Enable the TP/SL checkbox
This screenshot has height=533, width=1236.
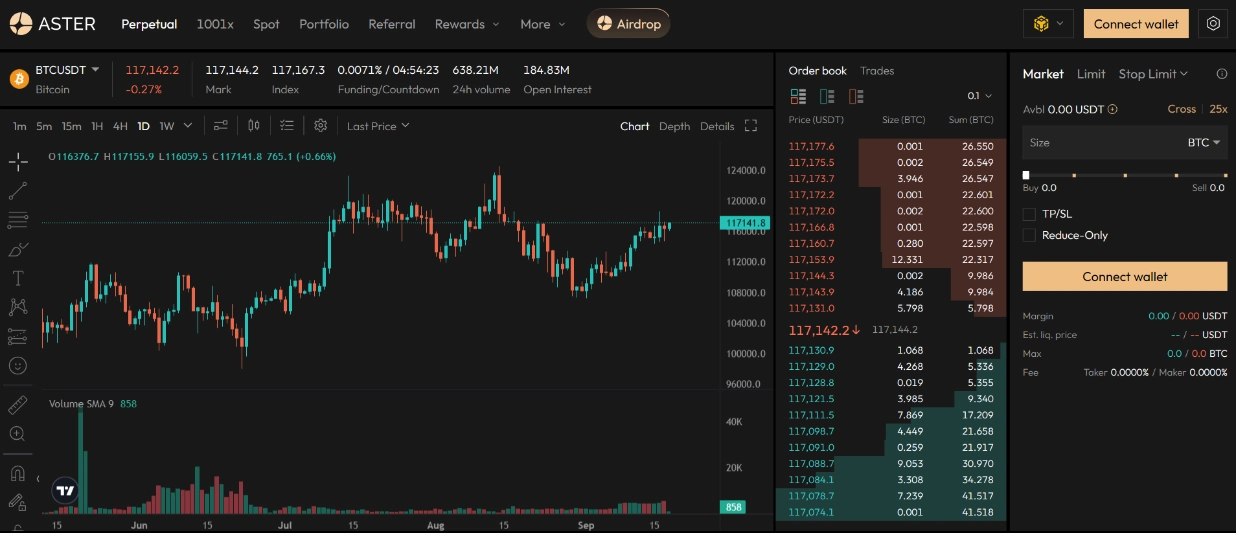point(1029,214)
